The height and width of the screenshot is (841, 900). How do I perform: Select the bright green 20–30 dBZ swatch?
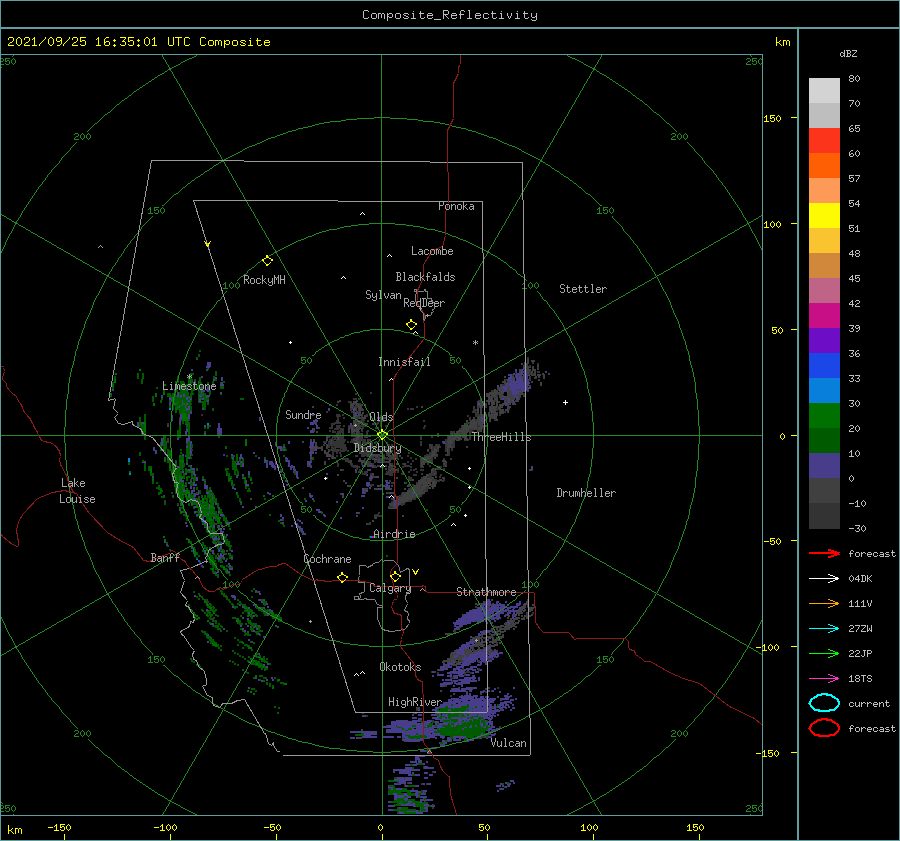(x=824, y=416)
